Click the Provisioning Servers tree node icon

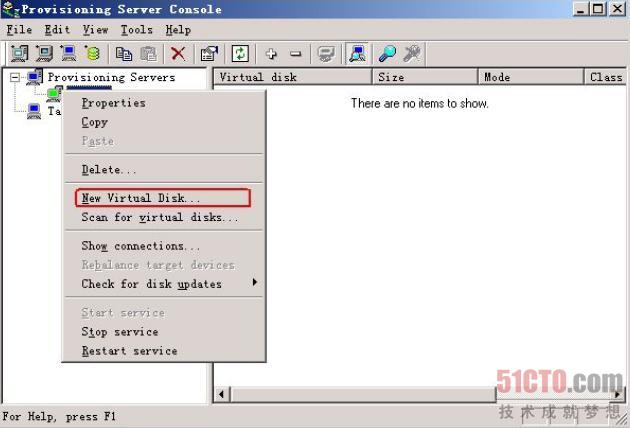[x=34, y=77]
